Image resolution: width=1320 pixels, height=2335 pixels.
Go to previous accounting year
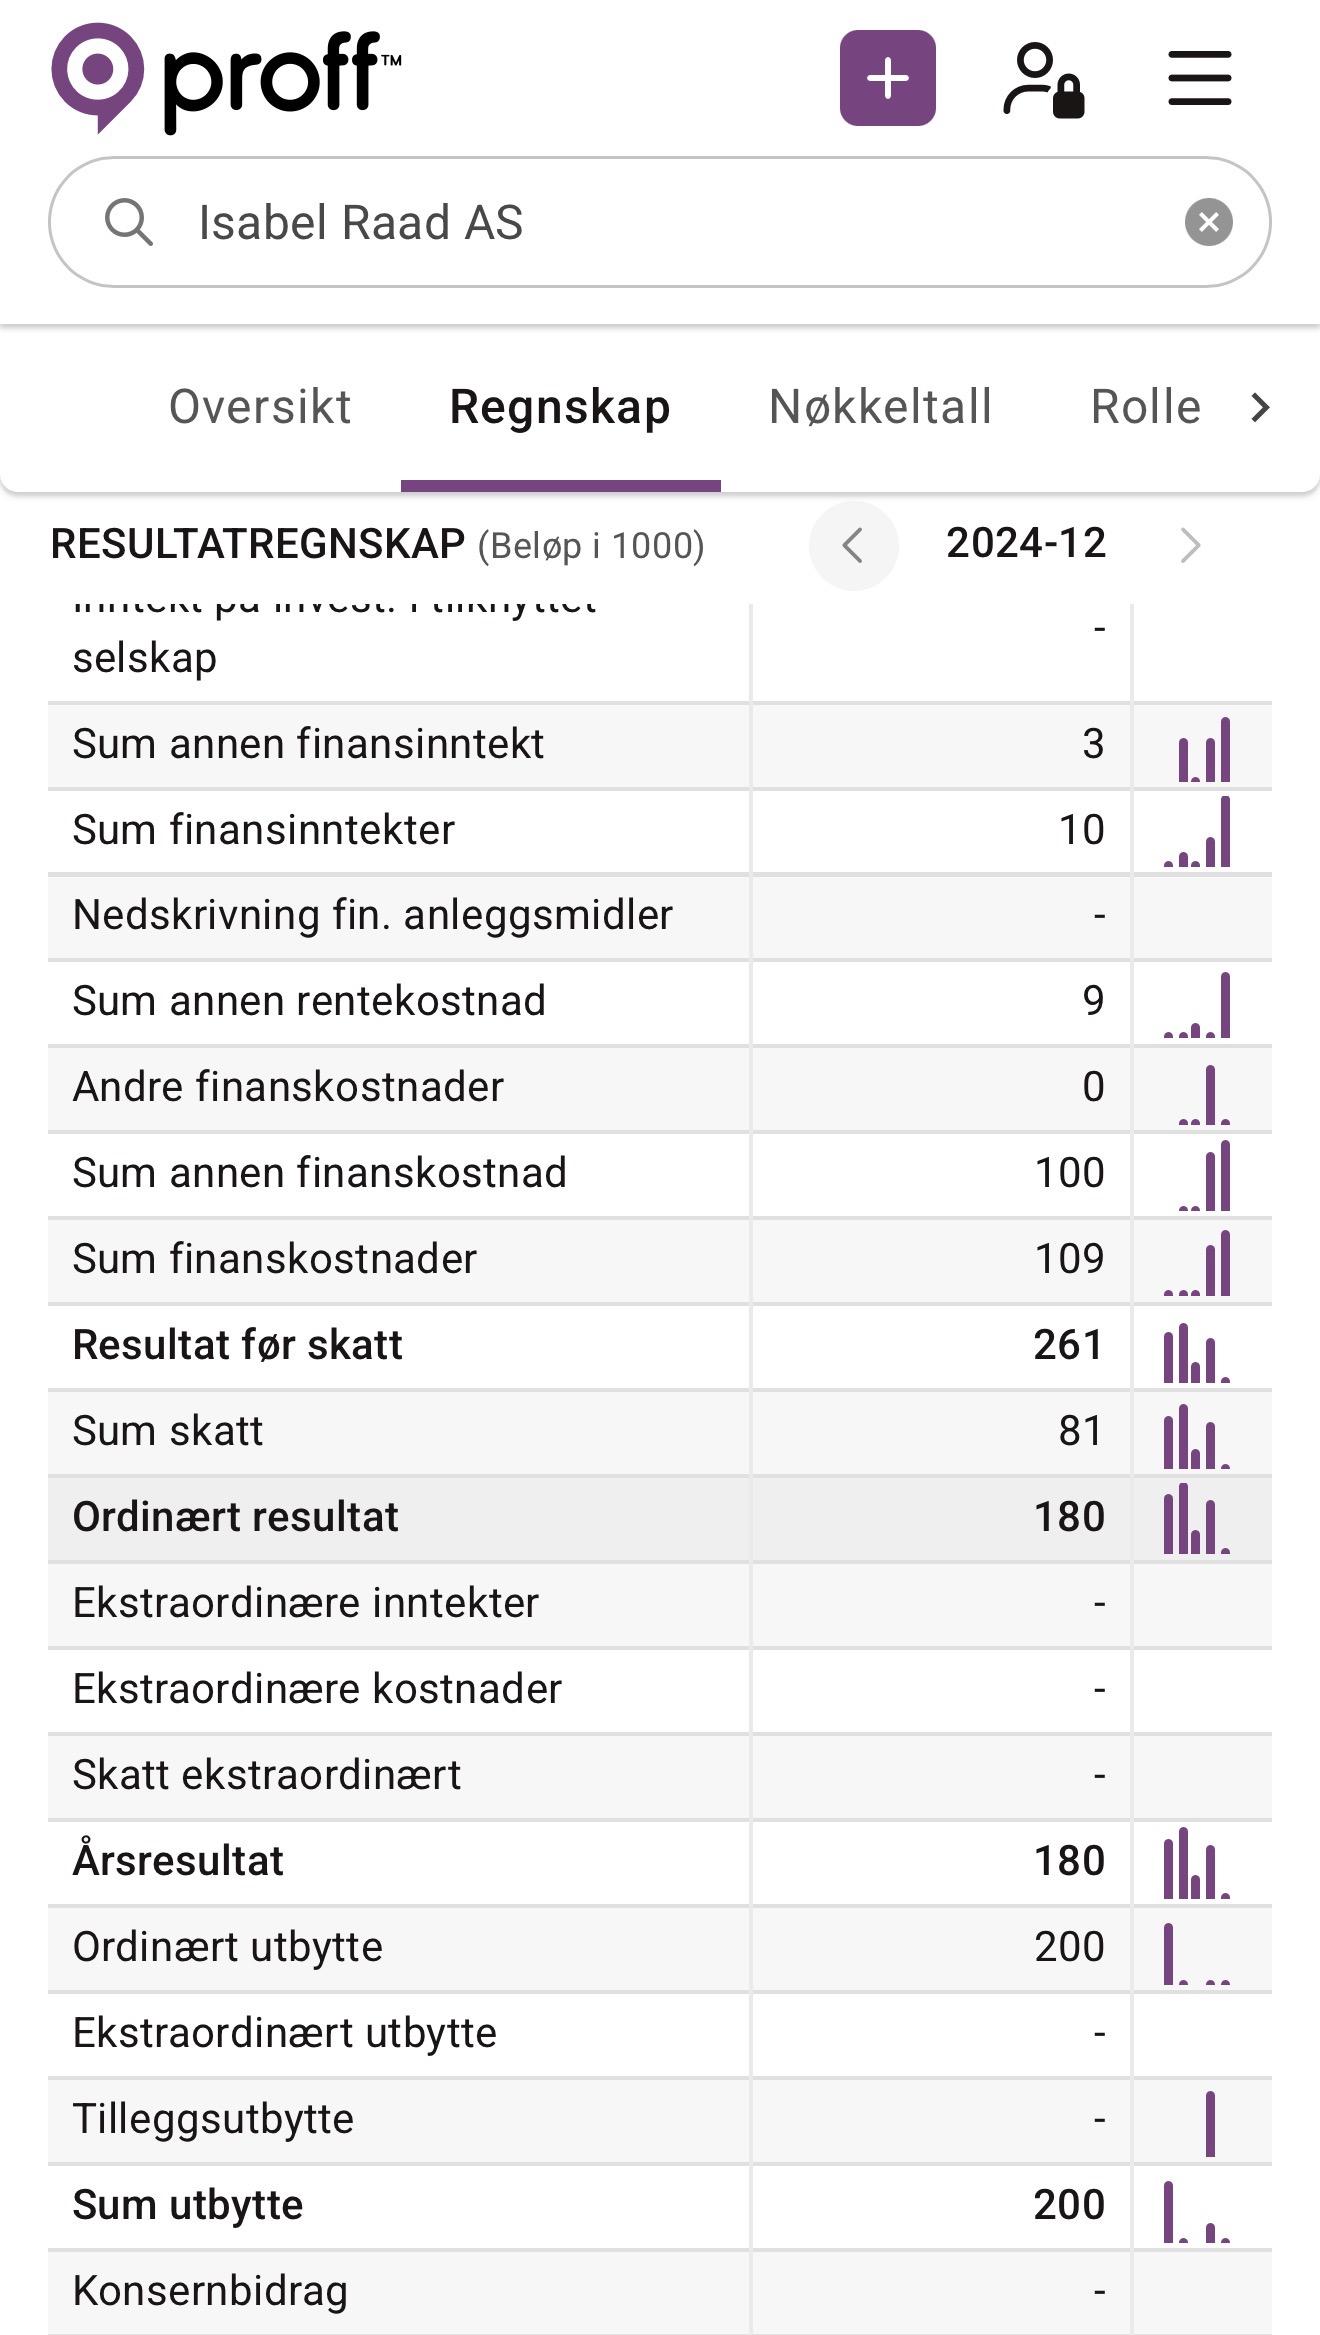(853, 546)
